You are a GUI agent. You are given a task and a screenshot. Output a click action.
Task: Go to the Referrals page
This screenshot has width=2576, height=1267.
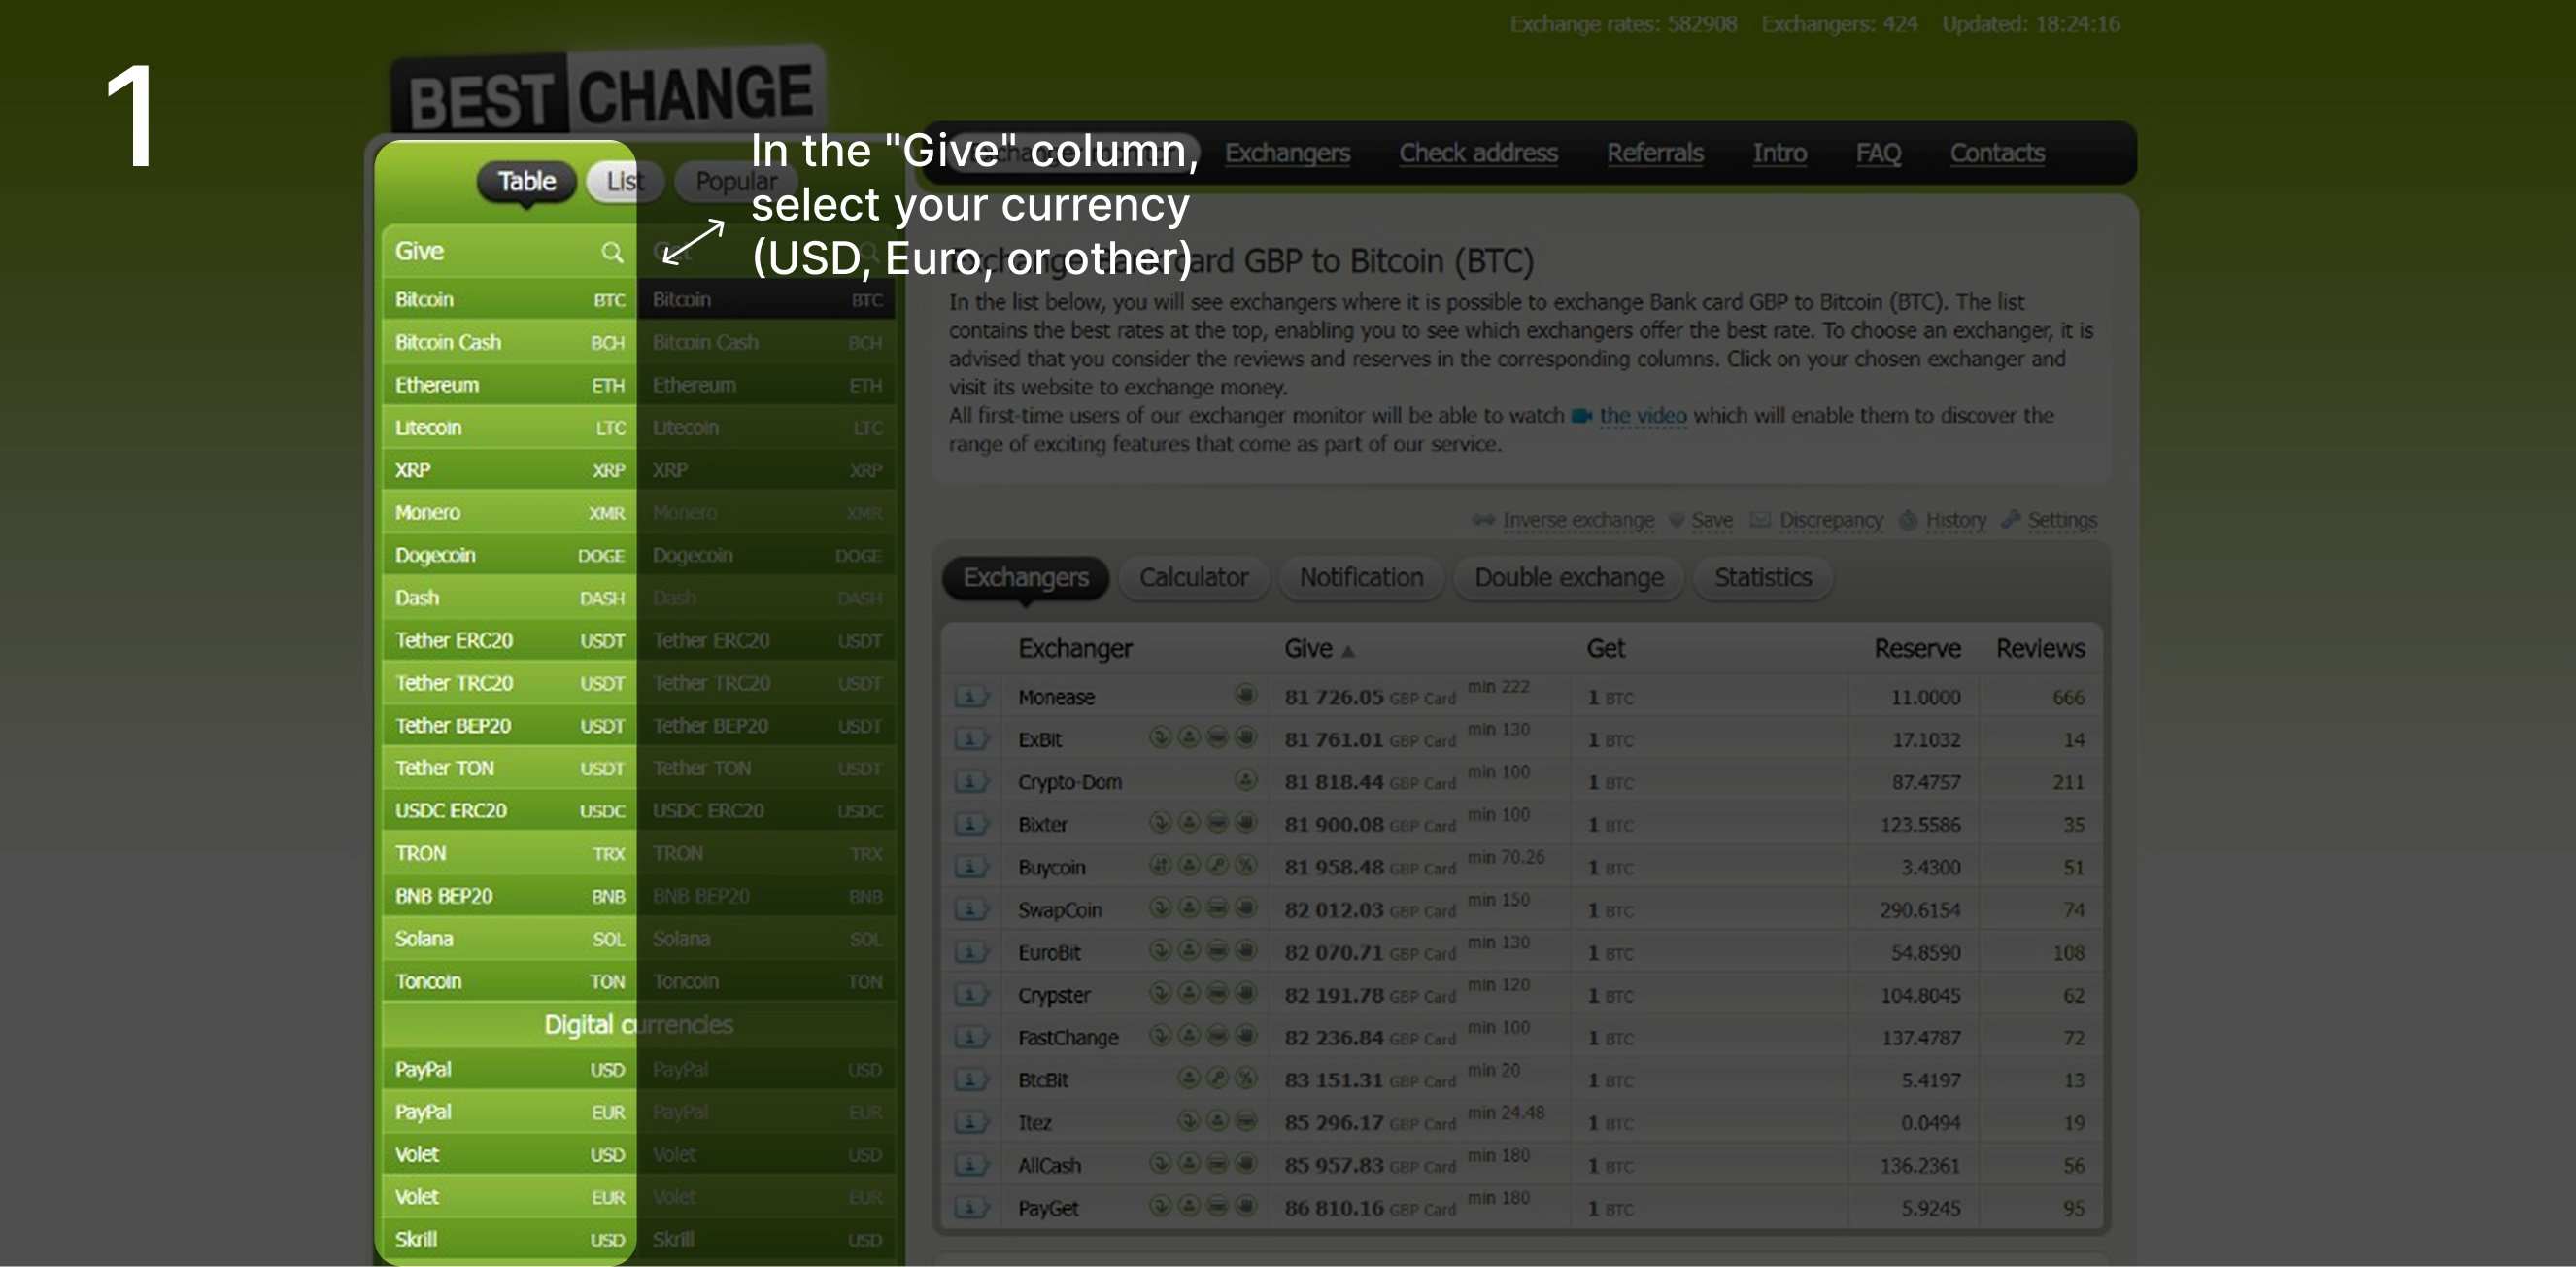[x=1654, y=153]
